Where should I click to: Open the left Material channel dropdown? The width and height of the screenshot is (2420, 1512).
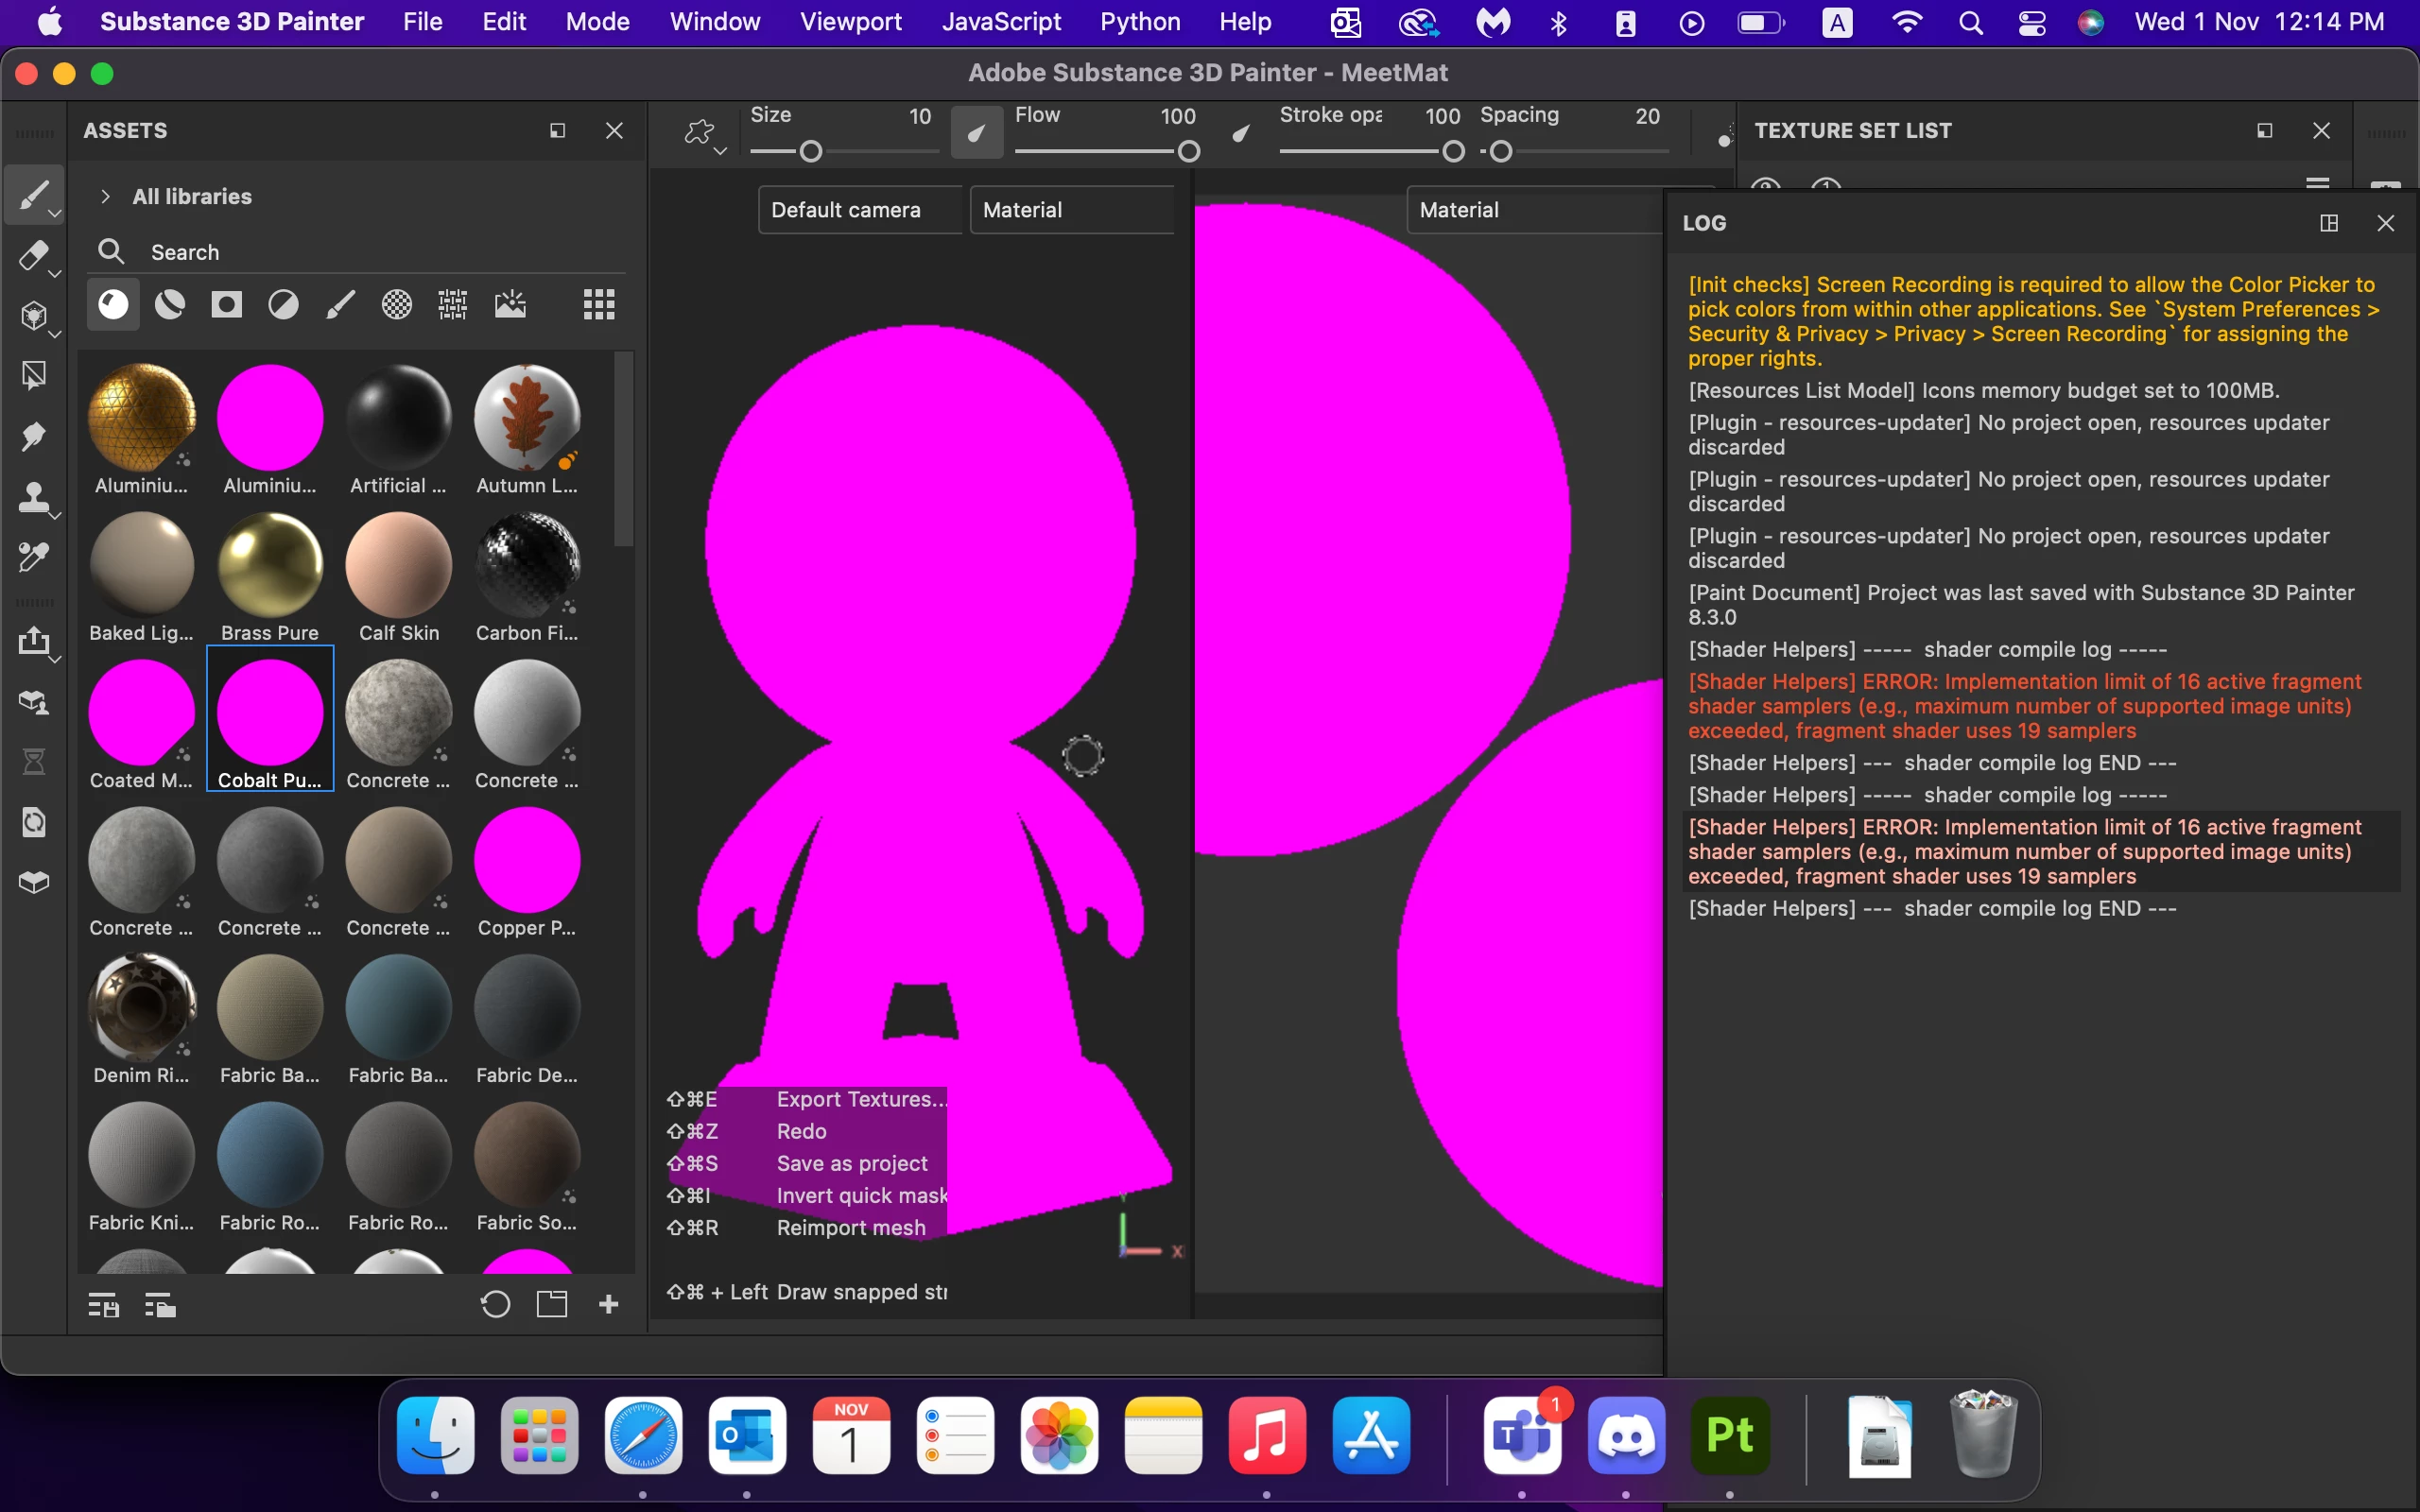(x=1070, y=210)
